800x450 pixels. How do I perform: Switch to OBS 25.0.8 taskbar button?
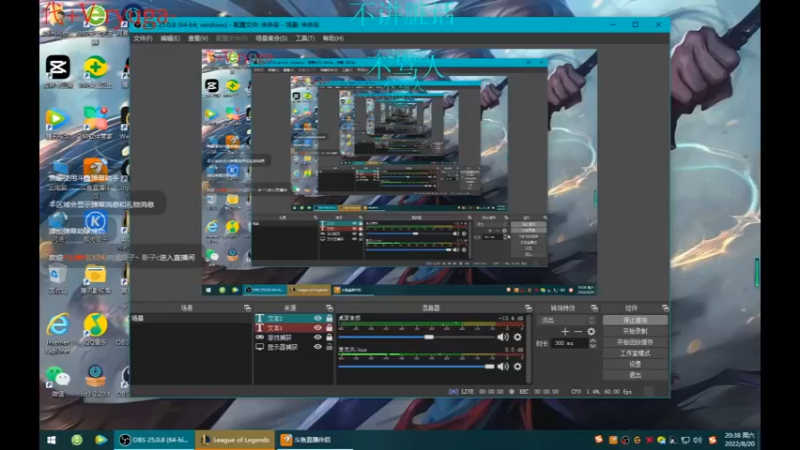pyautogui.click(x=154, y=440)
